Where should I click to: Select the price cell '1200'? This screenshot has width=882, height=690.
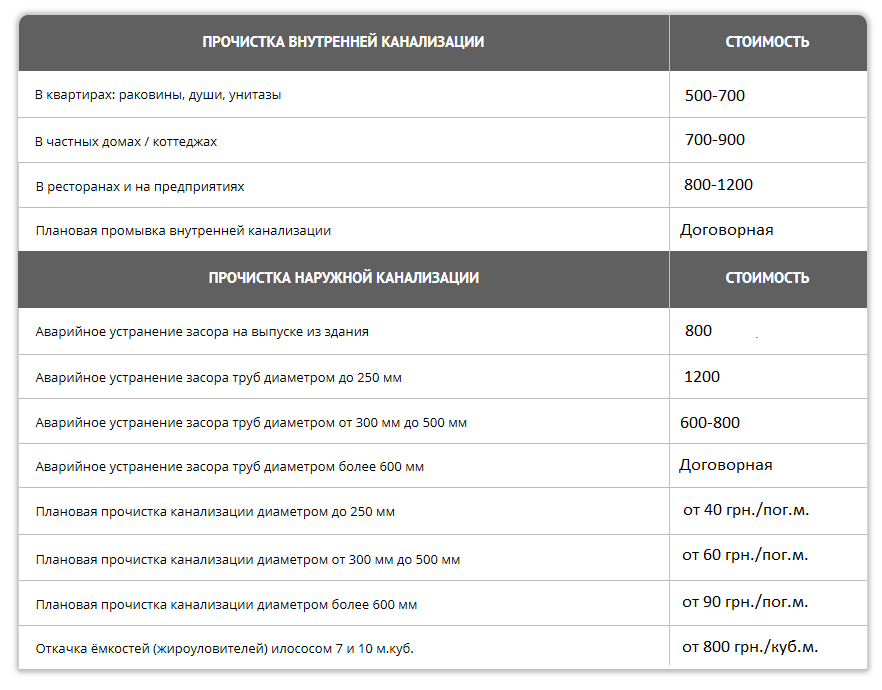(x=701, y=377)
